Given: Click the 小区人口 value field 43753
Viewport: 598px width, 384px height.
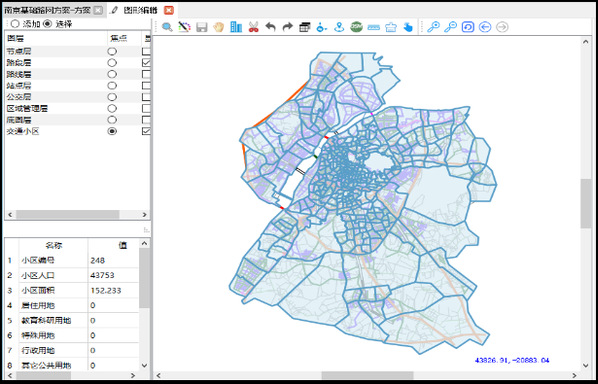Looking at the screenshot, I should click(x=113, y=275).
